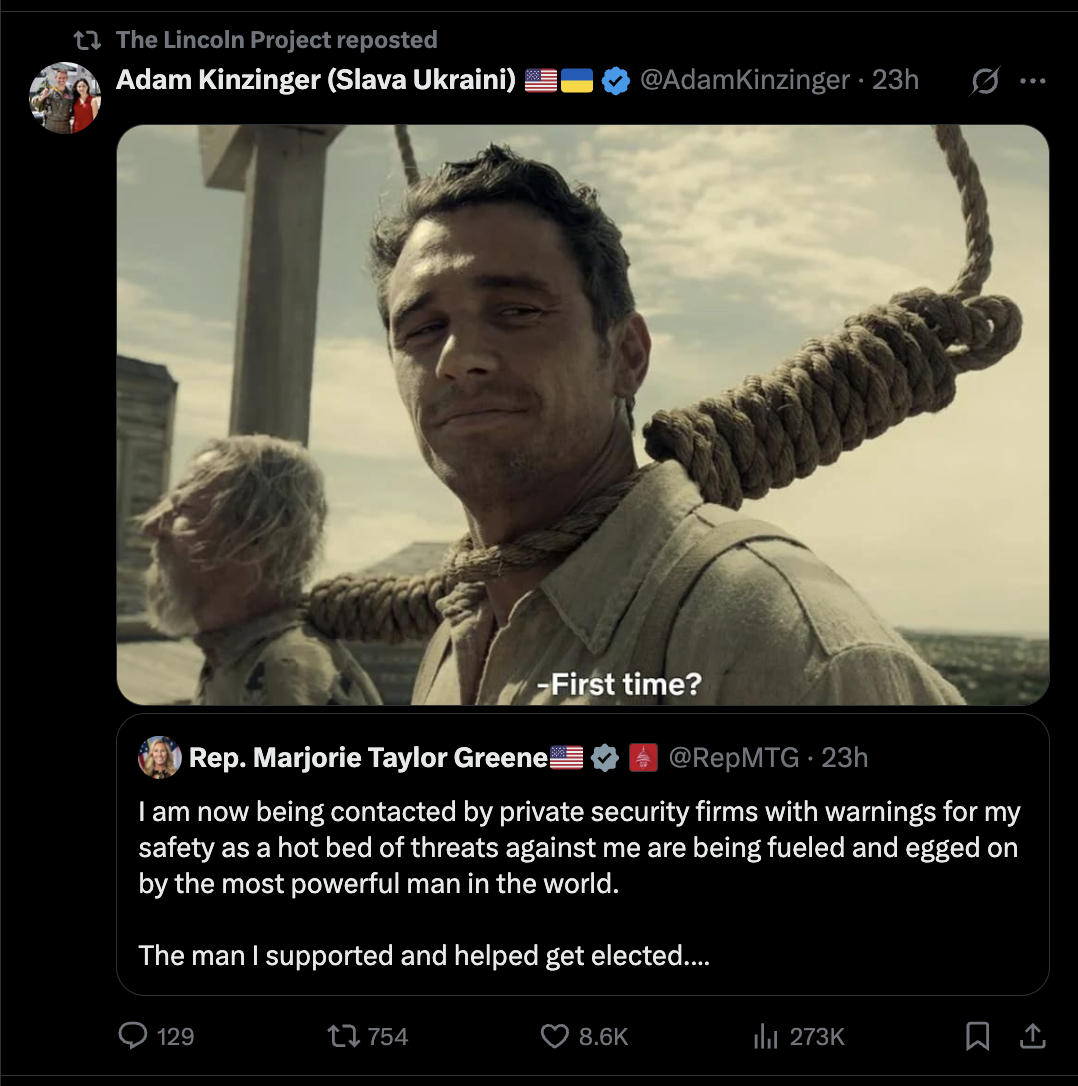Bookmark Adam Kinzinger's post
Image resolution: width=1078 pixels, height=1086 pixels.
point(978,1036)
